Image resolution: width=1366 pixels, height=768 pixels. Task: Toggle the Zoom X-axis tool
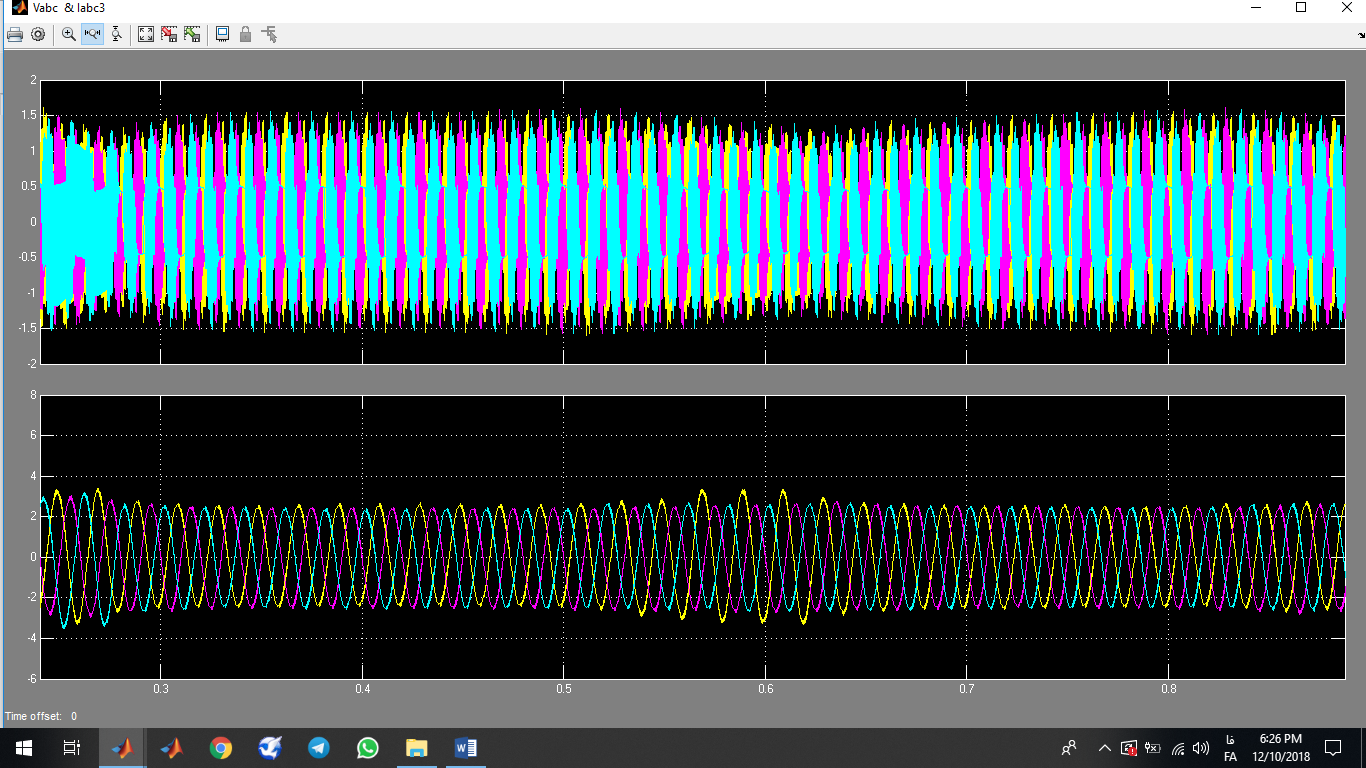coord(93,34)
